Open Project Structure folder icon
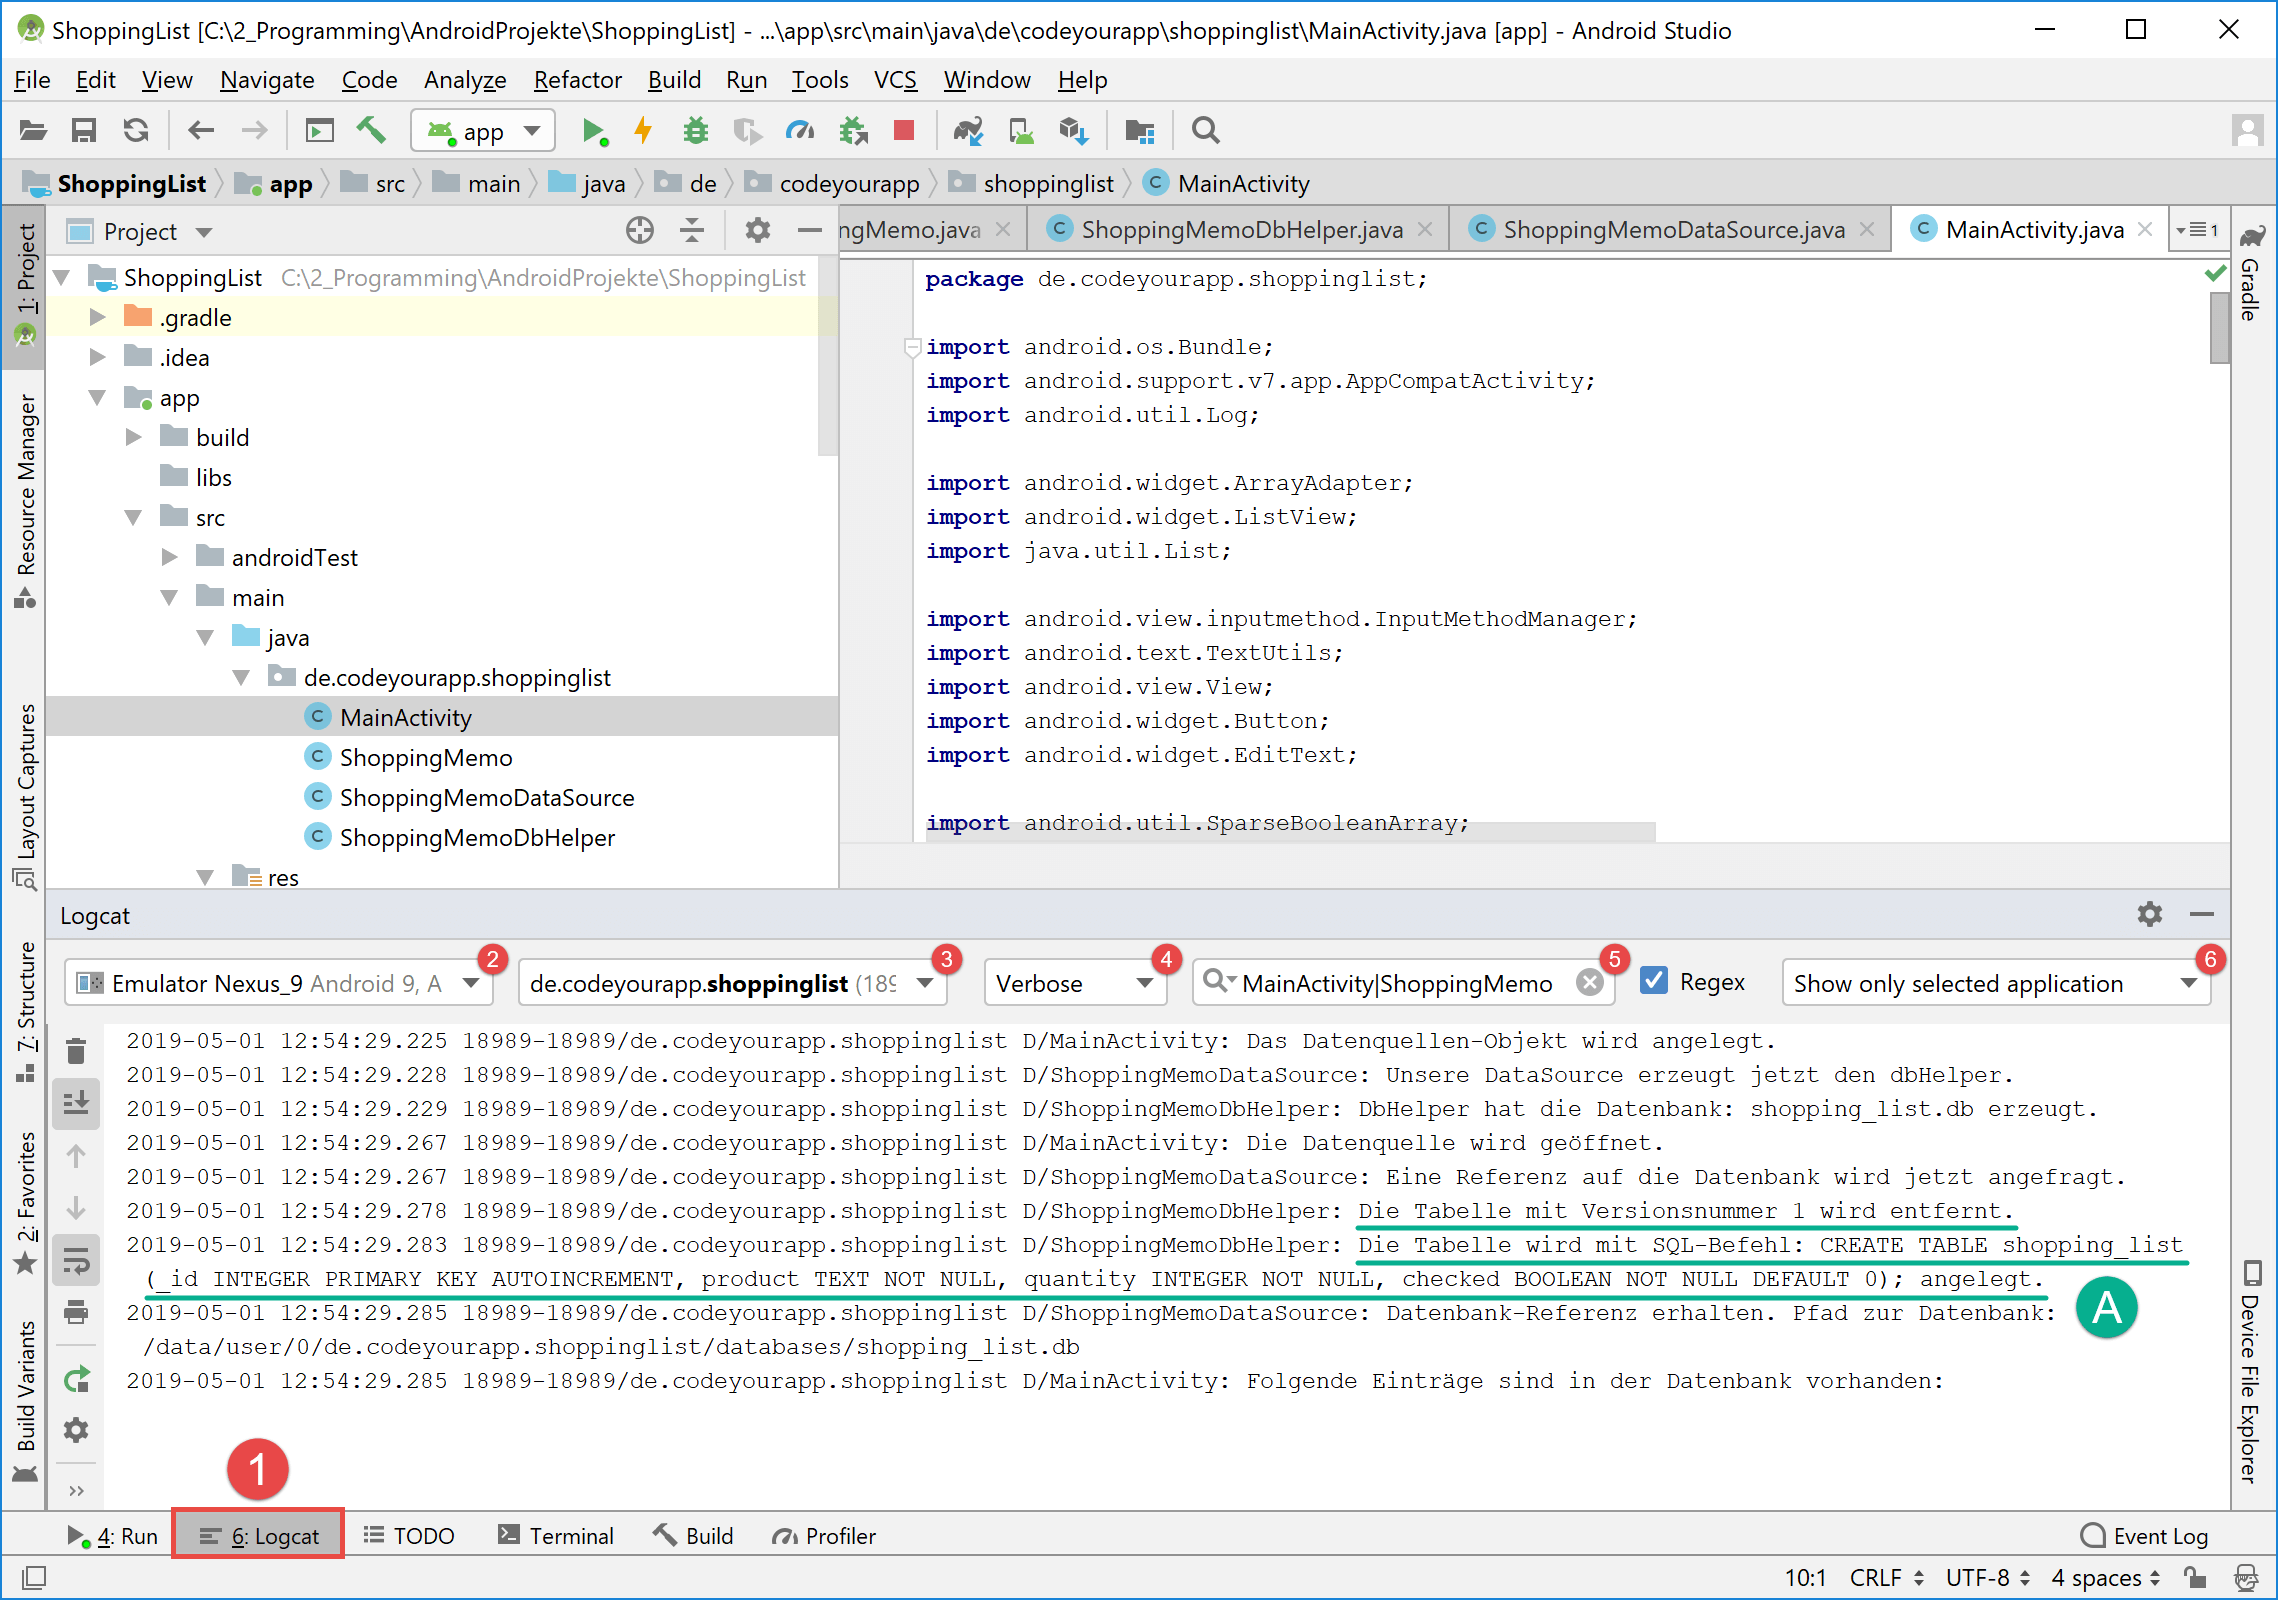 [1139, 131]
